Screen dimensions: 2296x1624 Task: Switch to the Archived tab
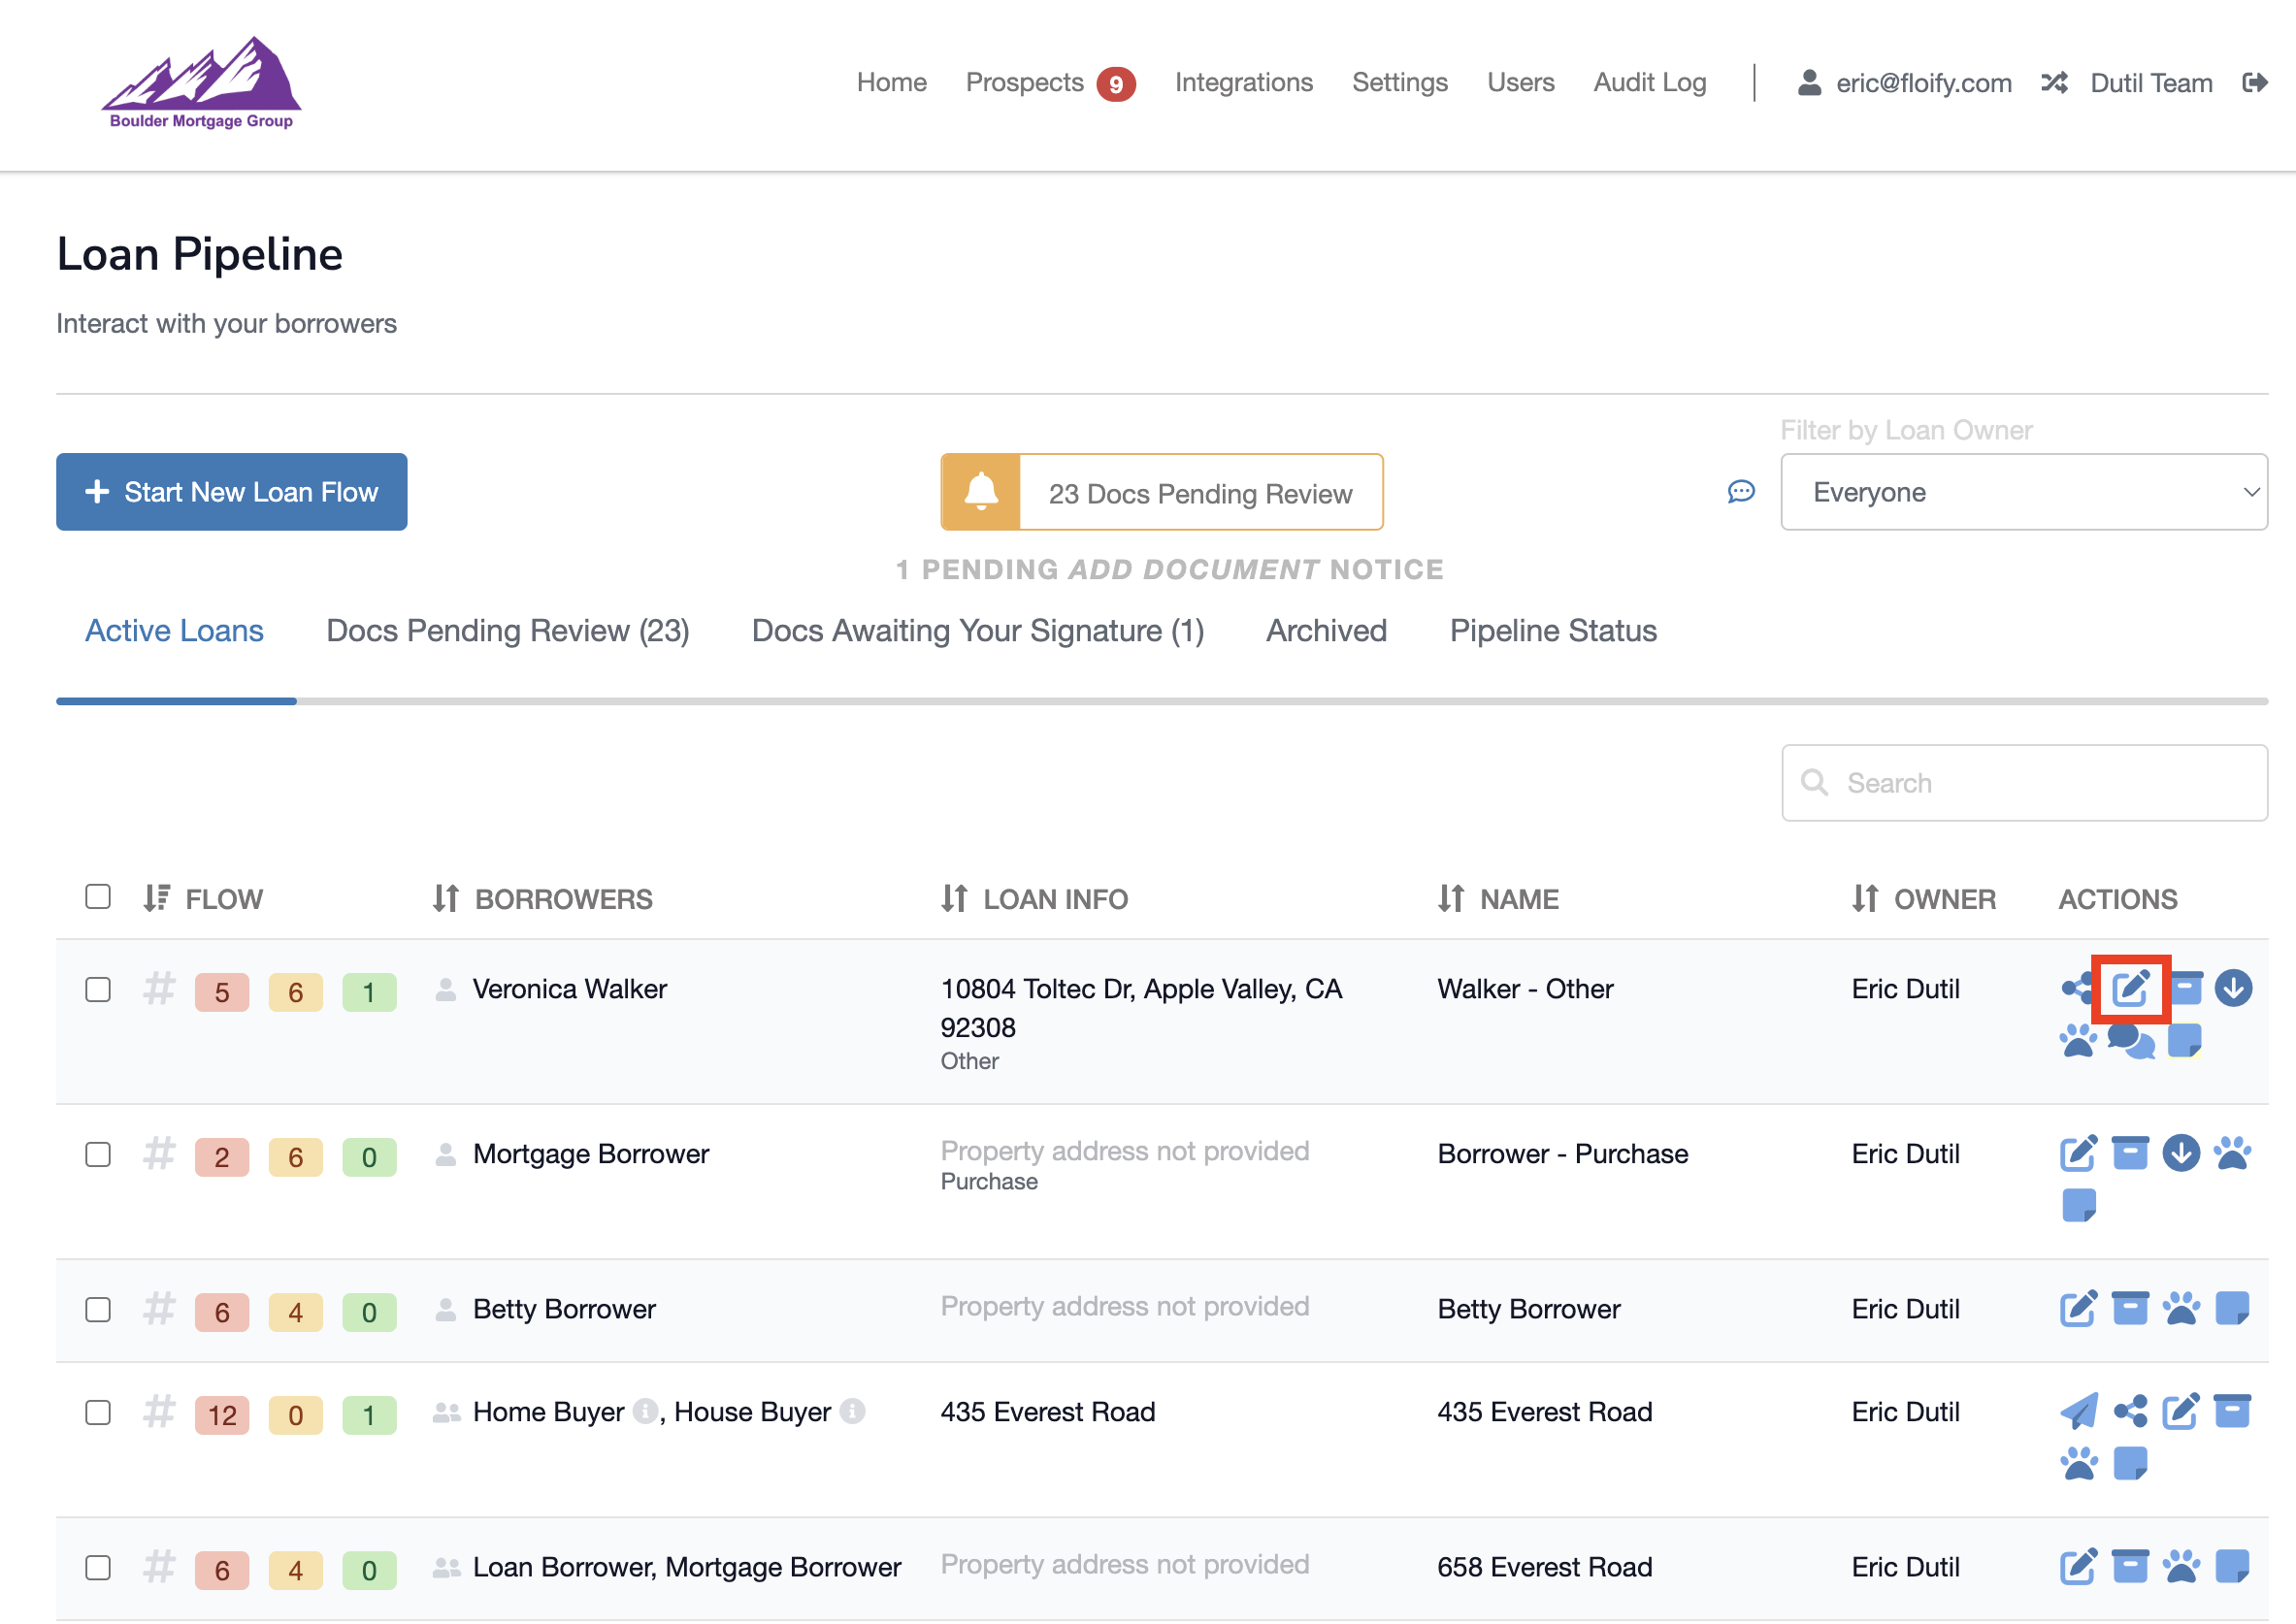pos(1326,631)
